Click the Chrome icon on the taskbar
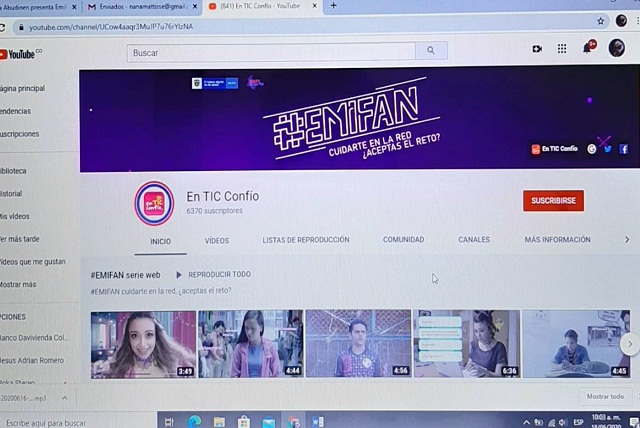Screen dimensions: 640x428 293,422
